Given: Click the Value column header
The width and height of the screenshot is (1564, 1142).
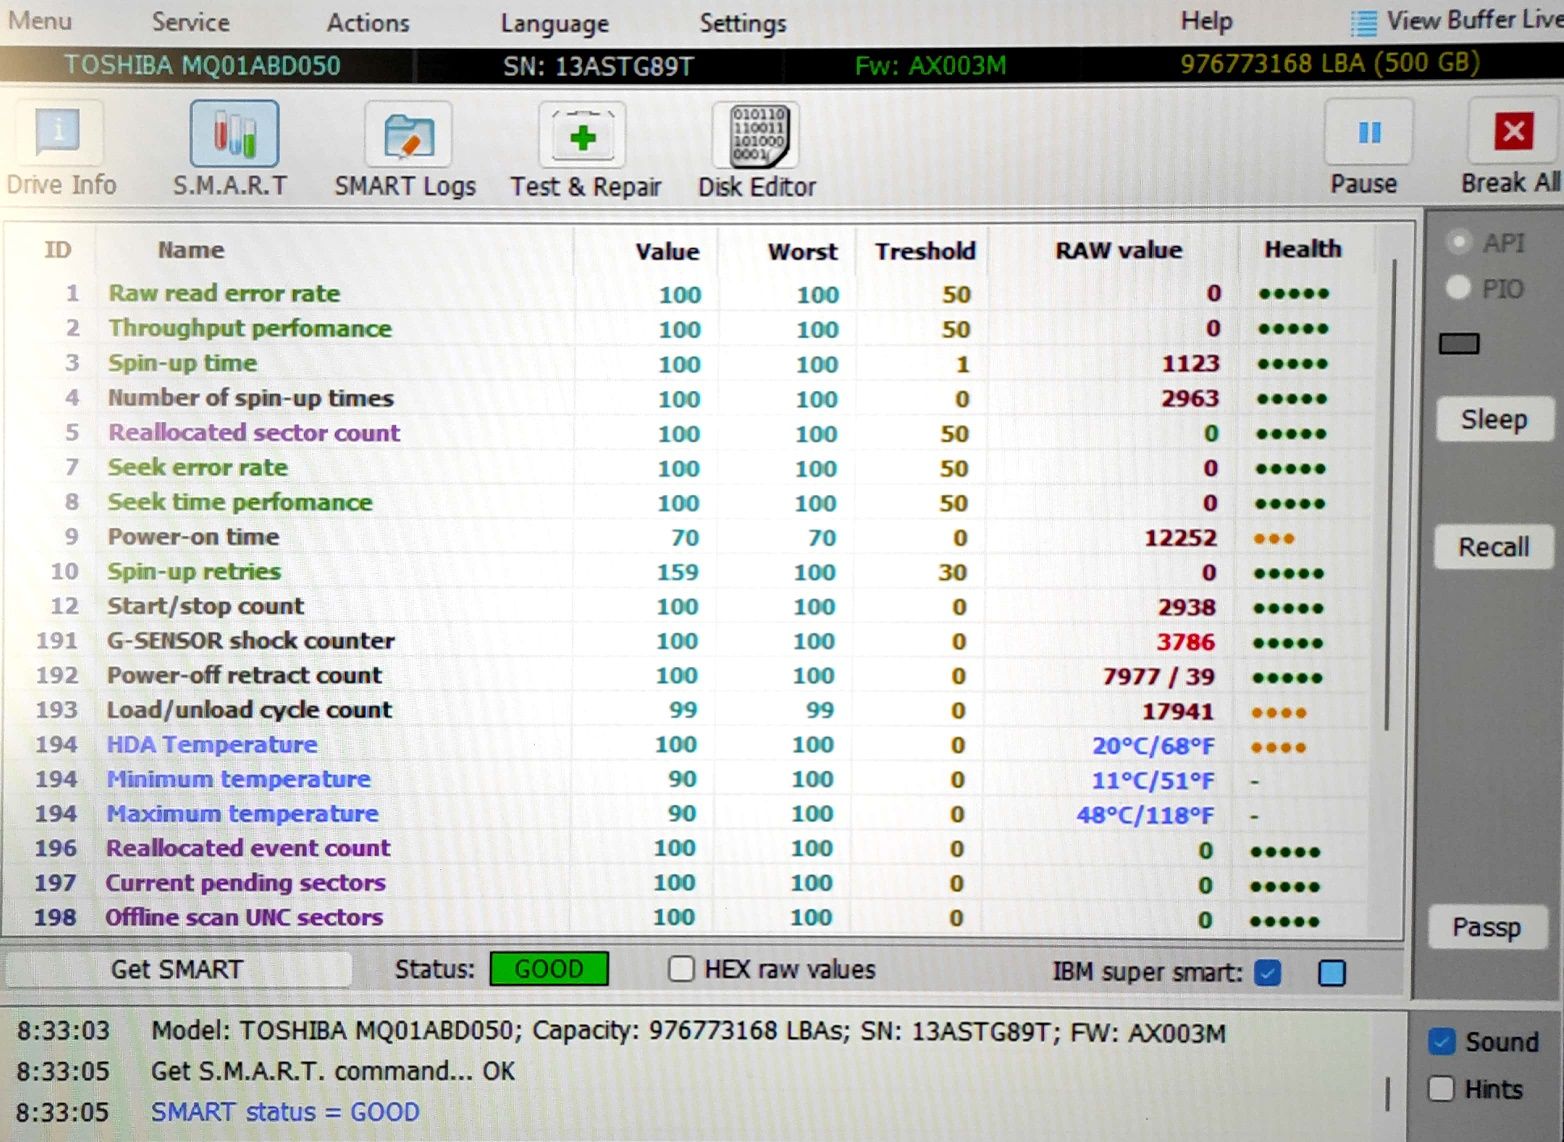Looking at the screenshot, I should (667, 251).
